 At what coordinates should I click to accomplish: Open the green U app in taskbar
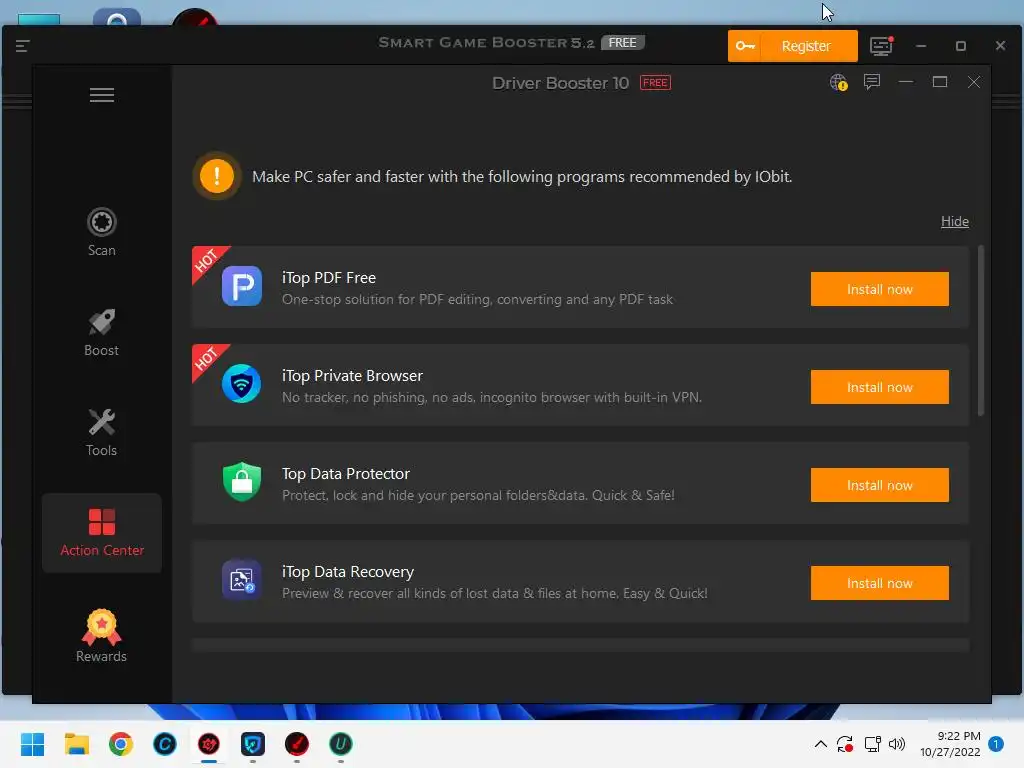coord(340,744)
